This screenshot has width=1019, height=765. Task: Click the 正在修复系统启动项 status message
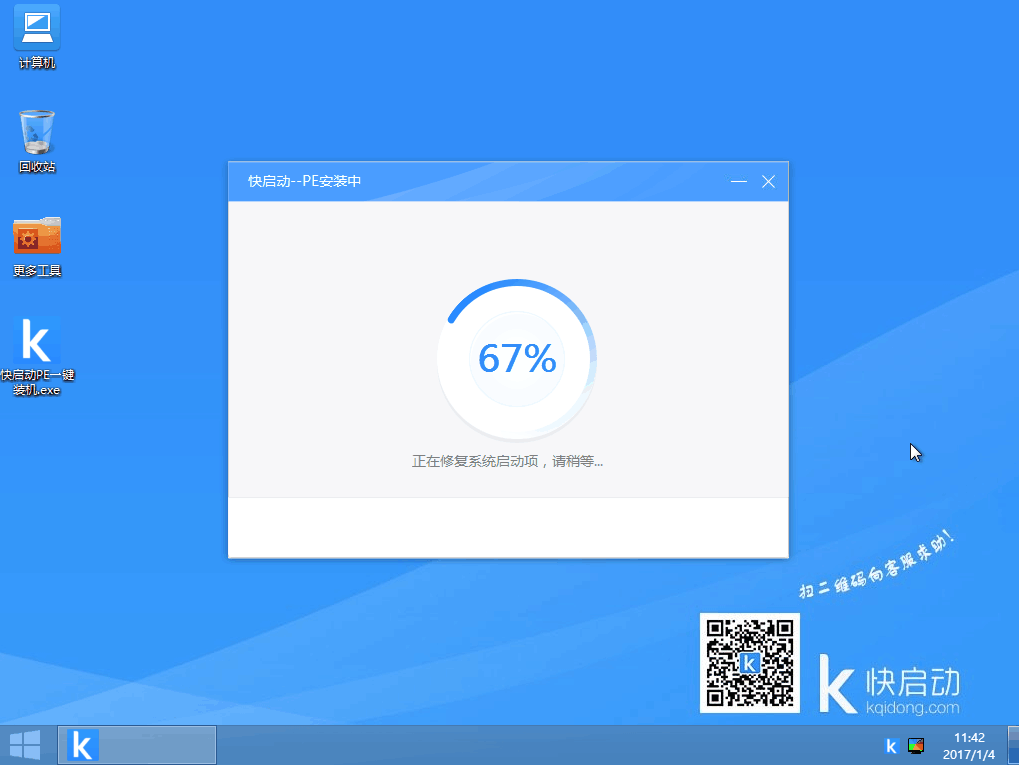click(x=507, y=461)
